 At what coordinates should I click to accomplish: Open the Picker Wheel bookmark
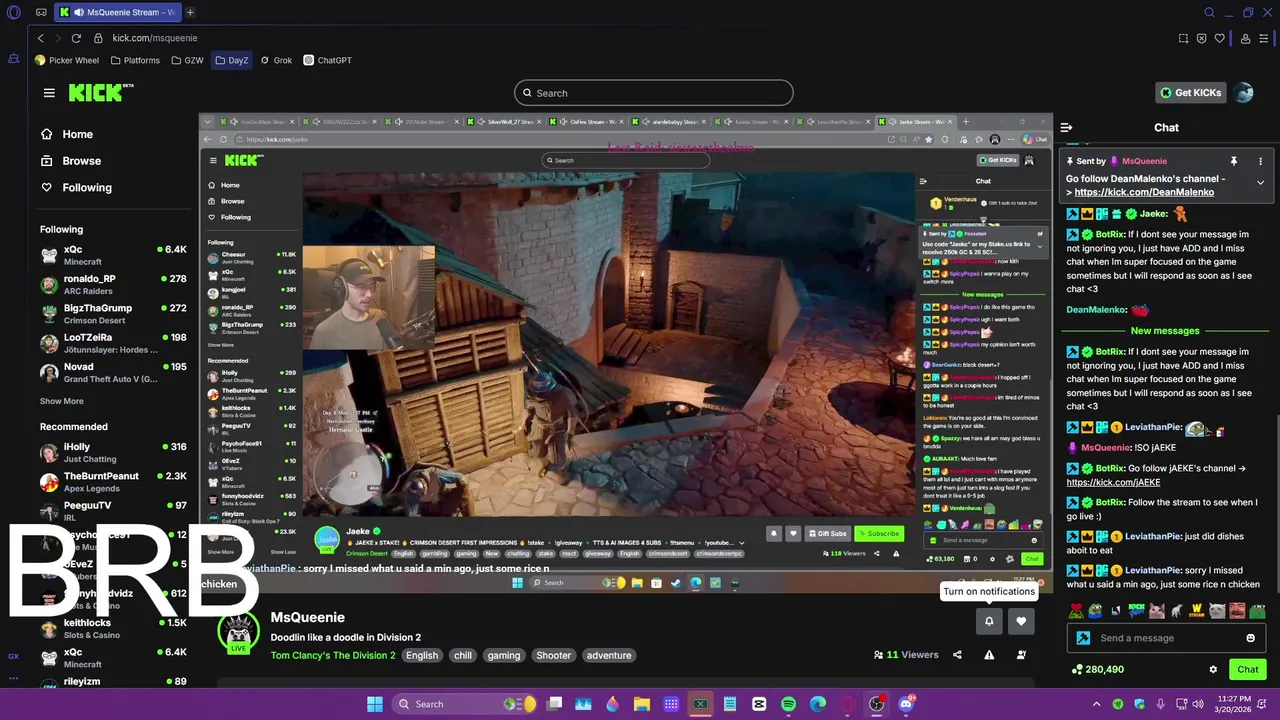(x=67, y=60)
